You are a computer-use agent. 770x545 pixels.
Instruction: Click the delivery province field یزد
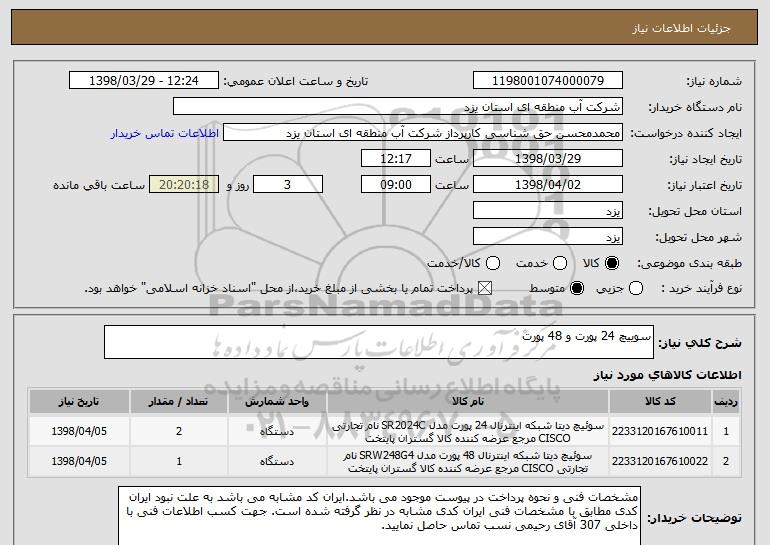pos(548,211)
